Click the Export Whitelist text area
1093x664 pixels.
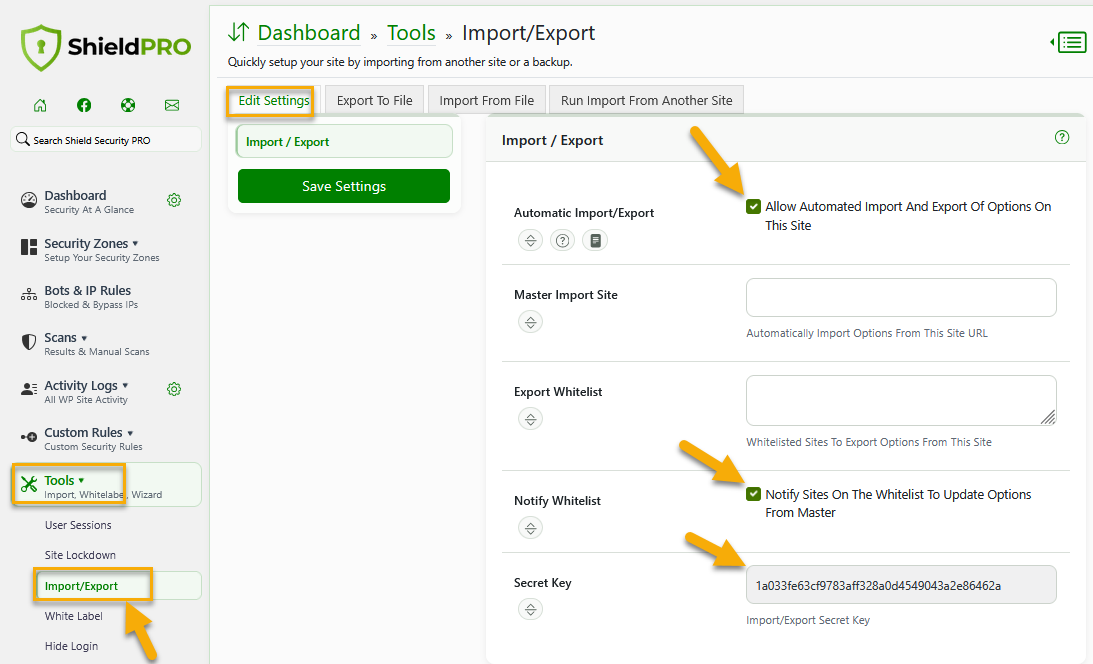[x=901, y=401]
